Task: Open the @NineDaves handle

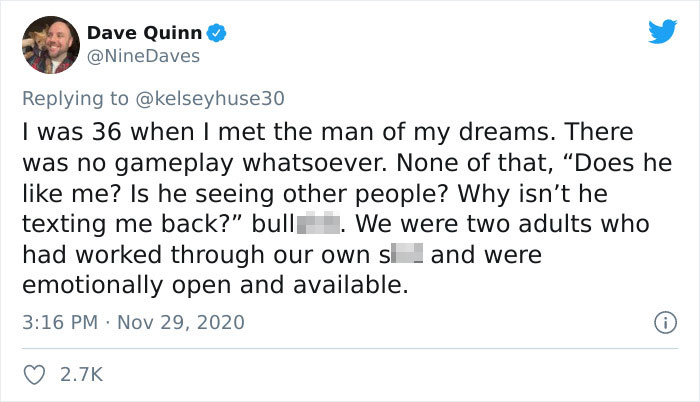Action: coord(152,57)
